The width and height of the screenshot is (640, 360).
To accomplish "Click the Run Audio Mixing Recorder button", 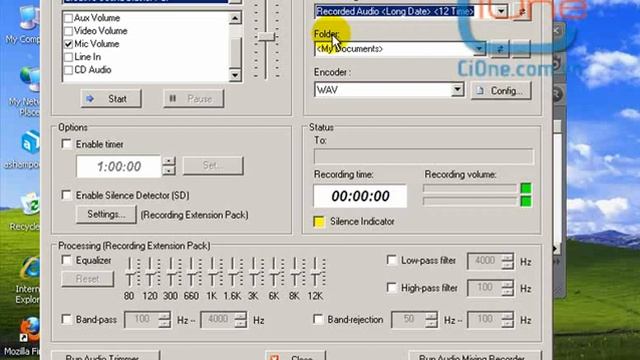I will click(475, 356).
